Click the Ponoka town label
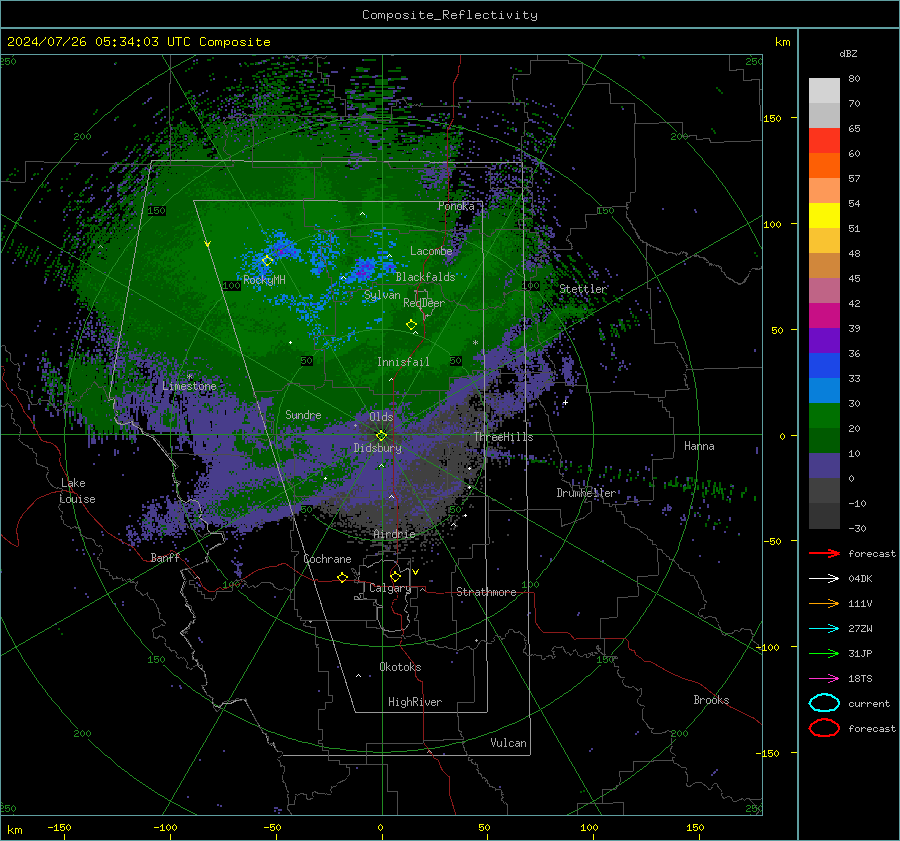The height and width of the screenshot is (841, 900). pyautogui.click(x=456, y=206)
